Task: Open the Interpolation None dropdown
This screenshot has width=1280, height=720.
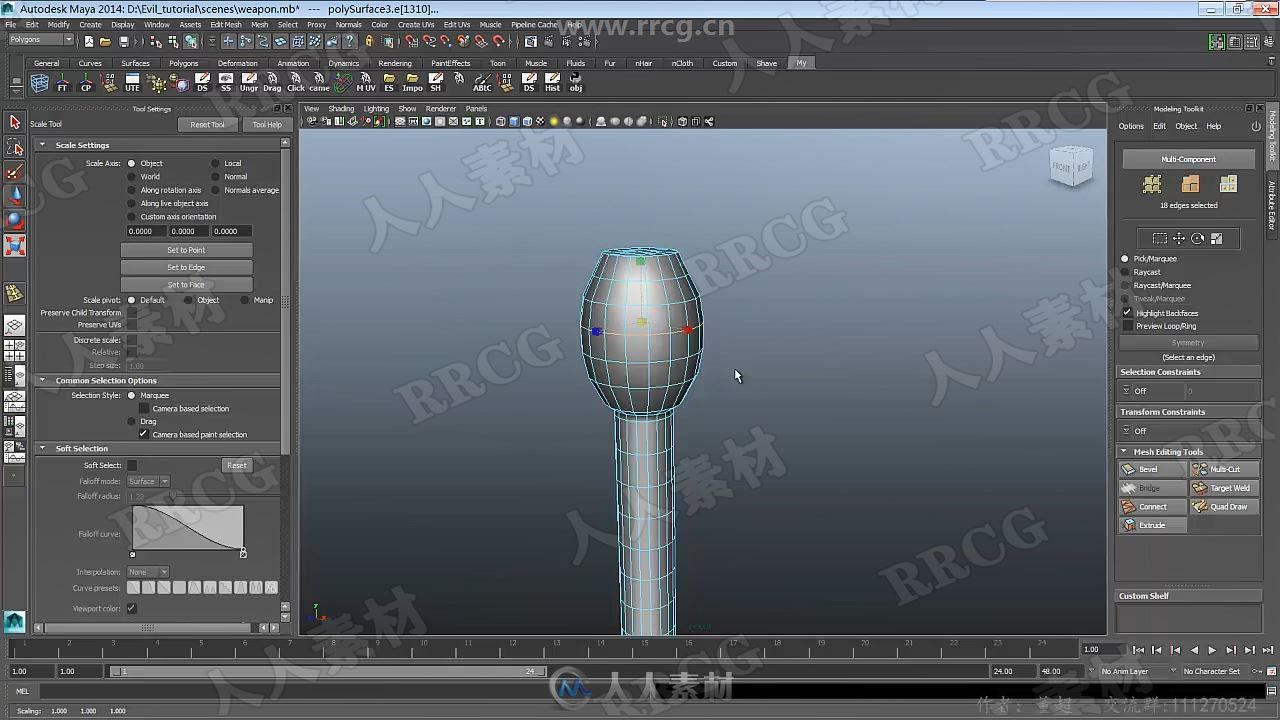Action: pyautogui.click(x=148, y=572)
